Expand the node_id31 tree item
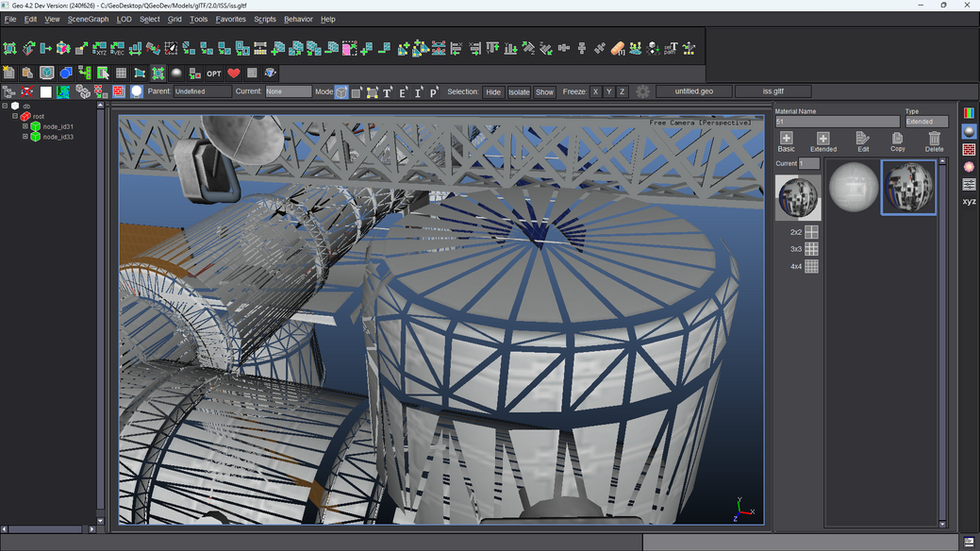 click(x=25, y=126)
